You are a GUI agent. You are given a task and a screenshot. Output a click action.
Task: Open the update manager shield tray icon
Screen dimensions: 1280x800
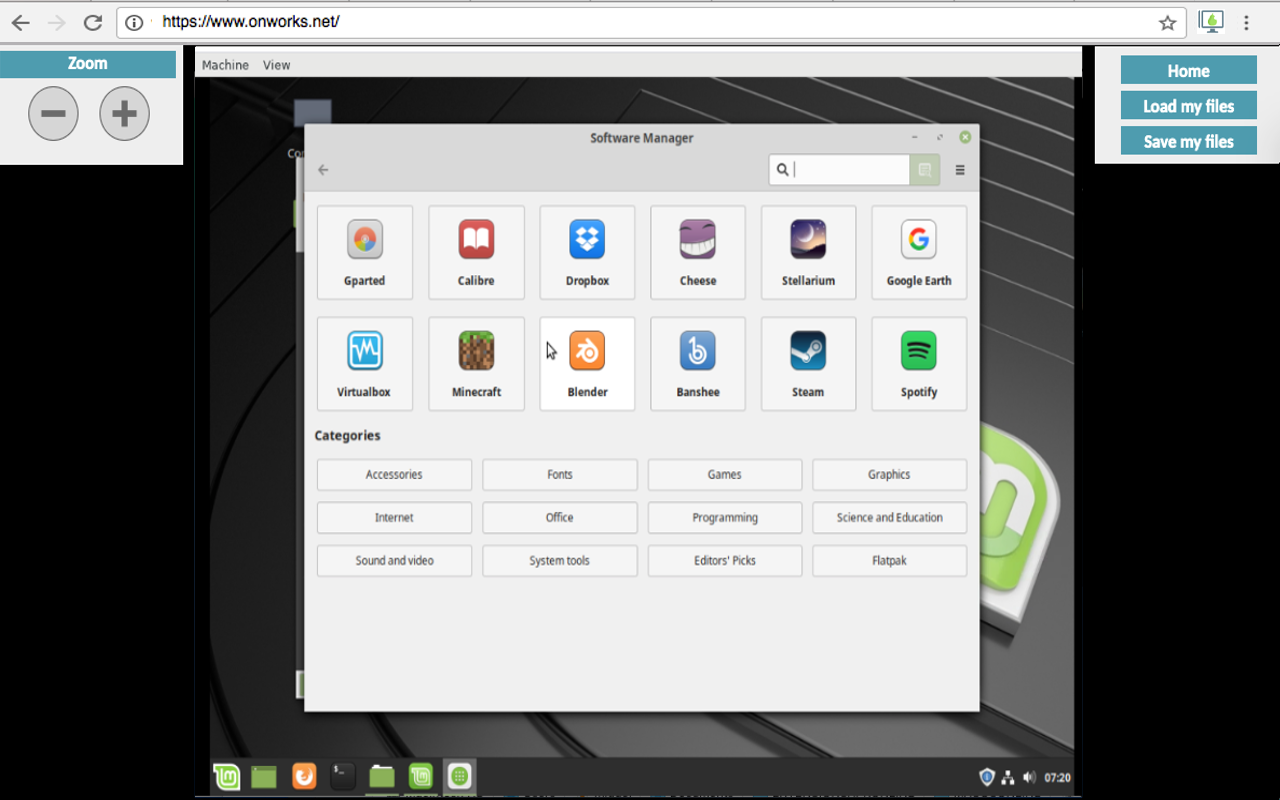987,777
